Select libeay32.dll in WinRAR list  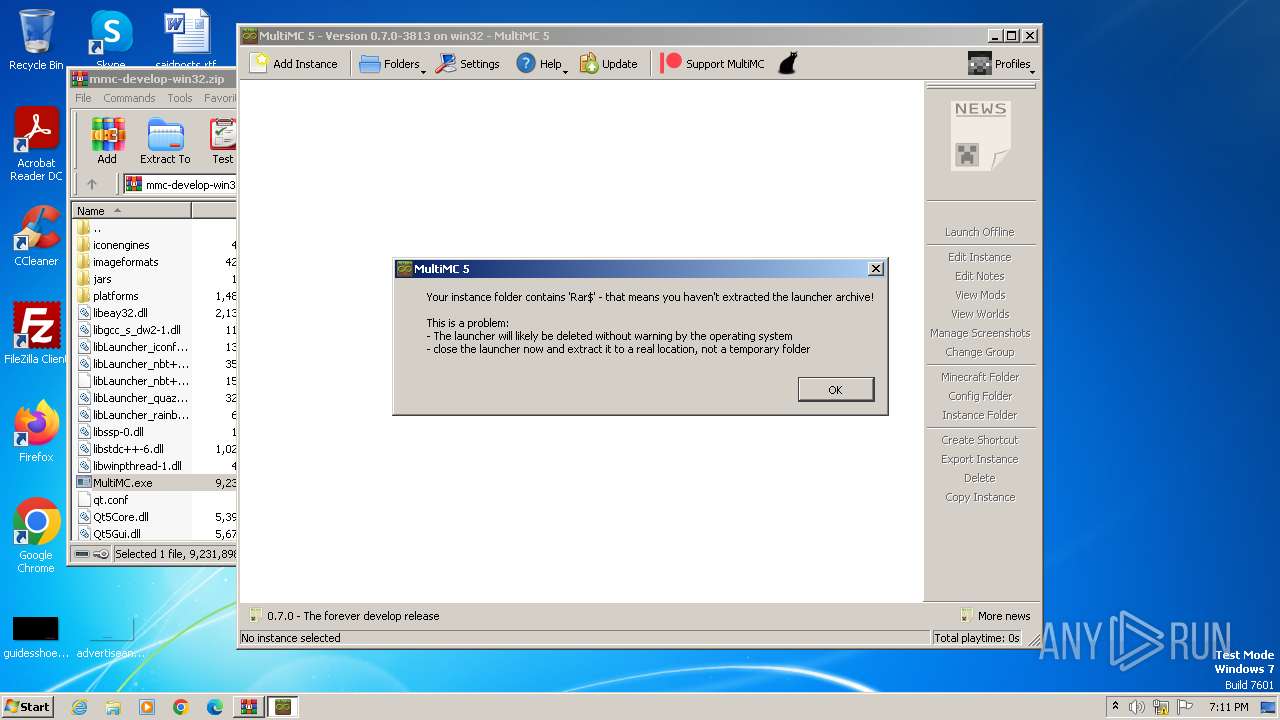click(120, 313)
